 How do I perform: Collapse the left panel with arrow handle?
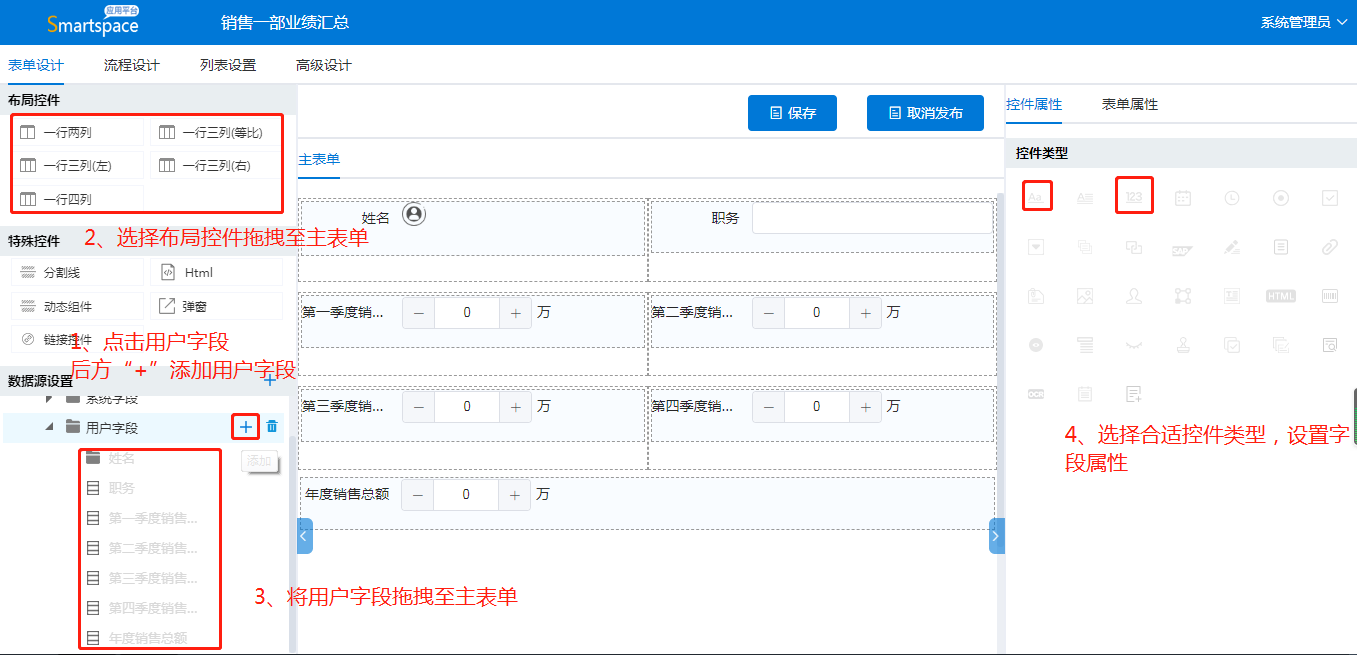(x=305, y=536)
